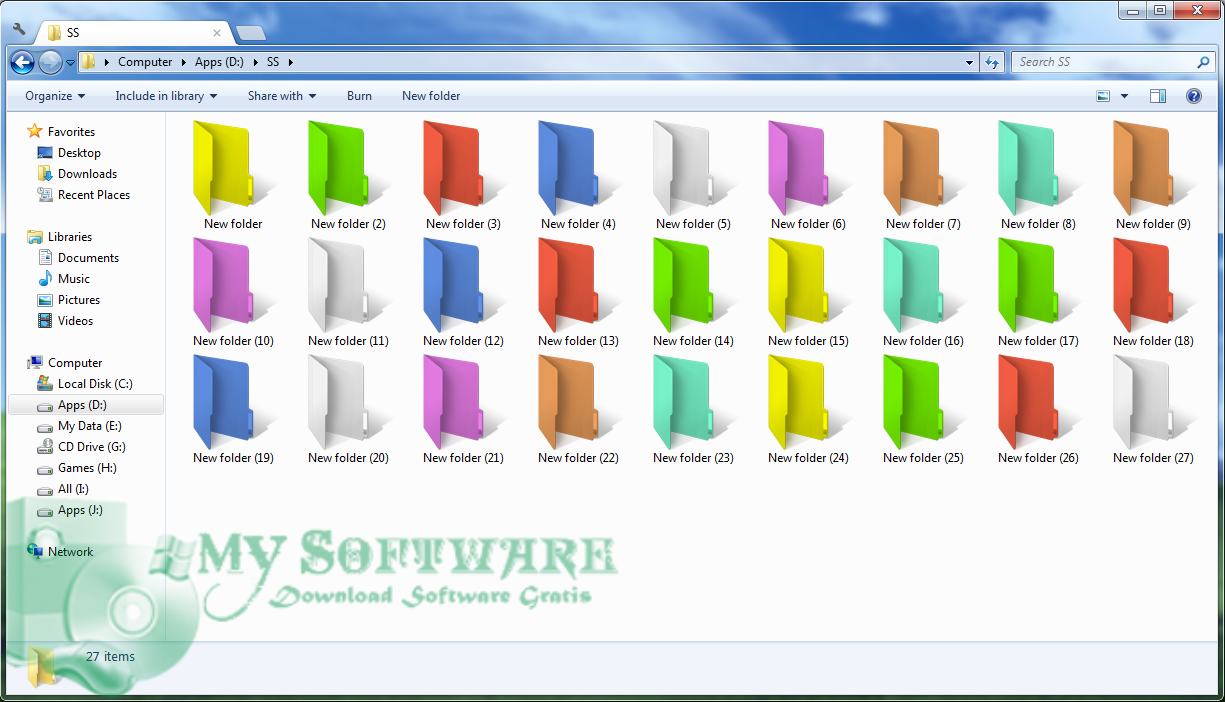
Task: Open Recent Places under Favorites
Action: click(92, 194)
